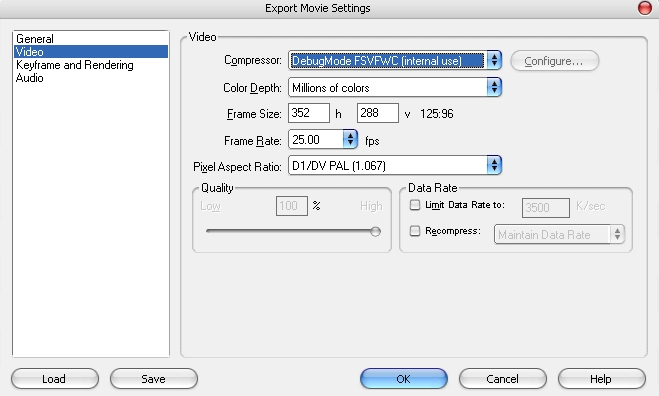Click the Save button
The height and width of the screenshot is (396, 659).
154,379
